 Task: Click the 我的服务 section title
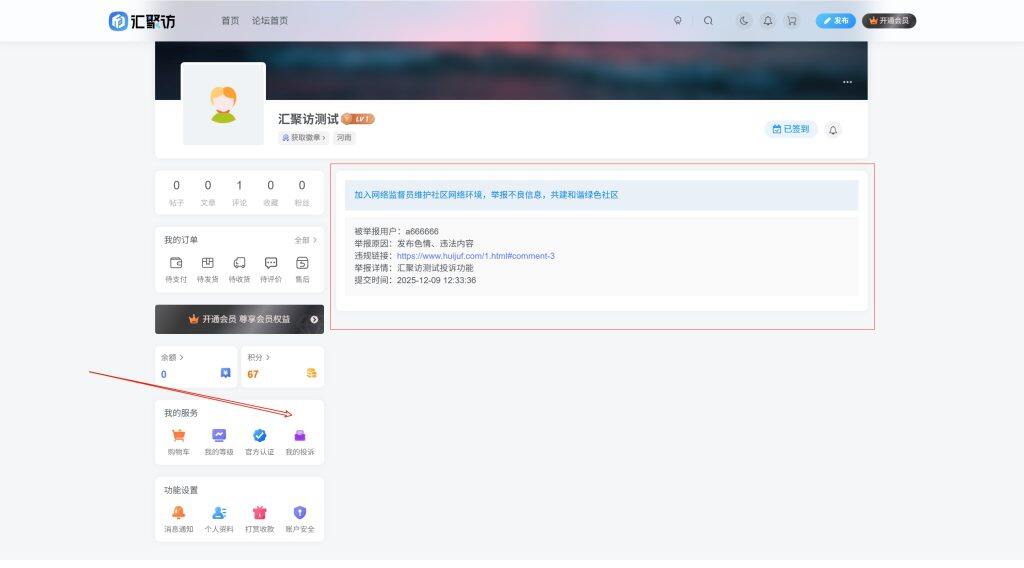[x=181, y=413]
